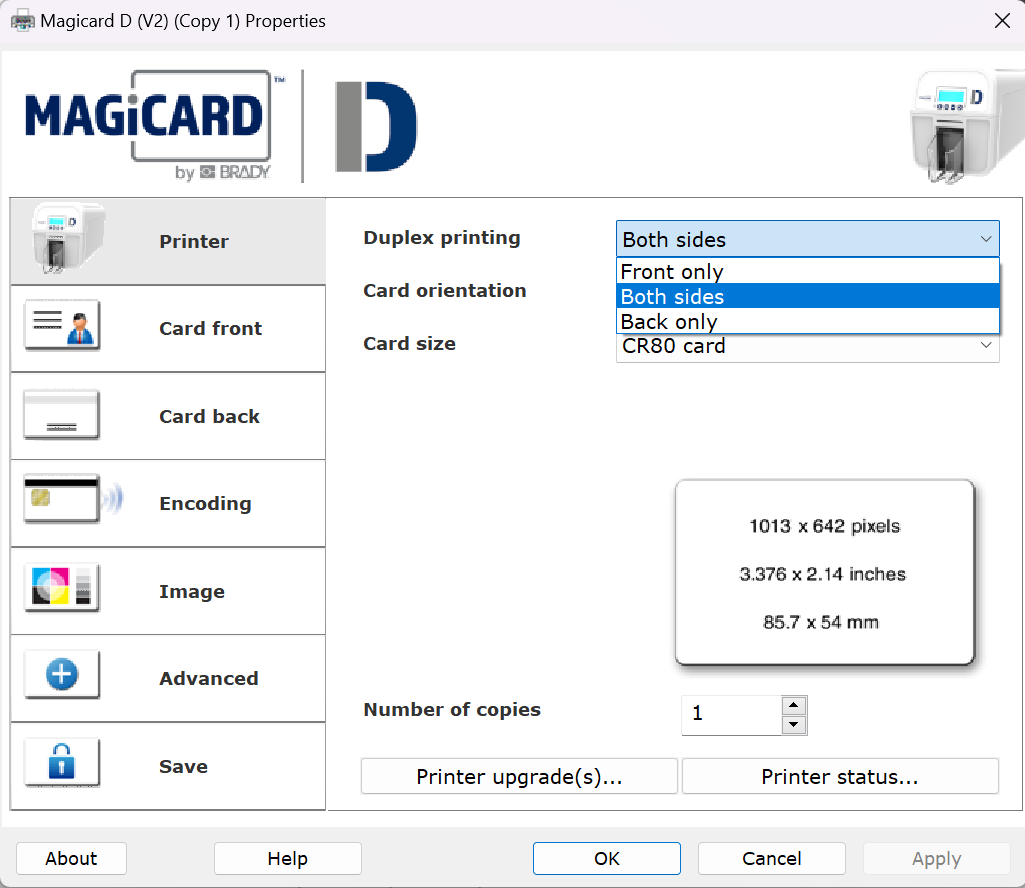Decrease number of copies
Screen dimensions: 1025x888
(x=794, y=725)
